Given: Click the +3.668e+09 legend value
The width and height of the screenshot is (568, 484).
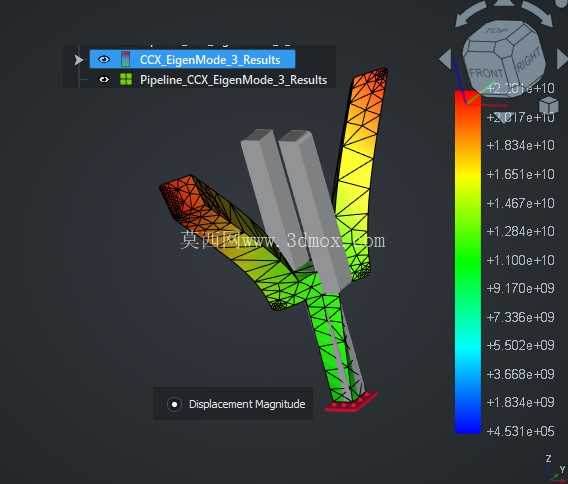Looking at the screenshot, I should click(x=521, y=374).
